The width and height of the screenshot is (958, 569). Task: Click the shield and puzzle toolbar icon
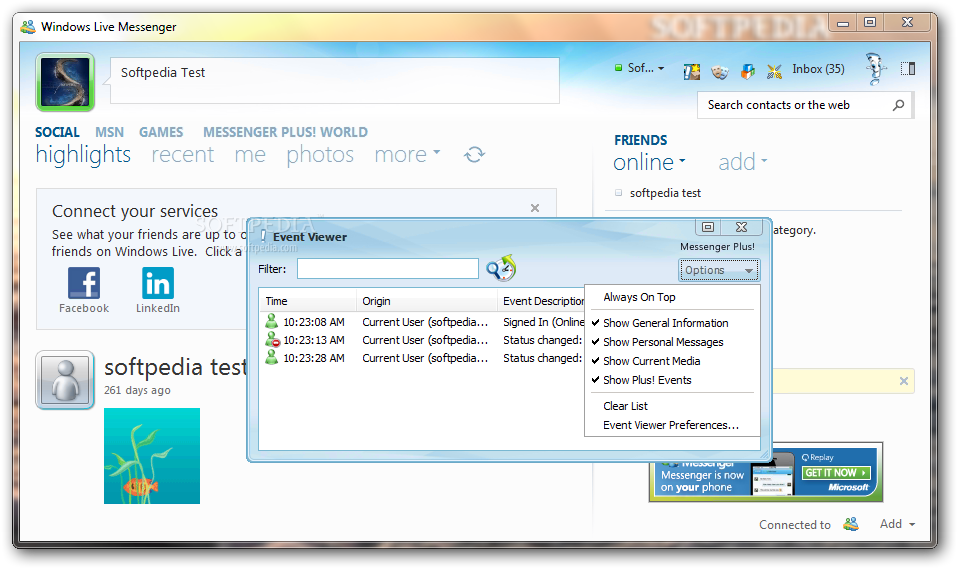click(747, 72)
